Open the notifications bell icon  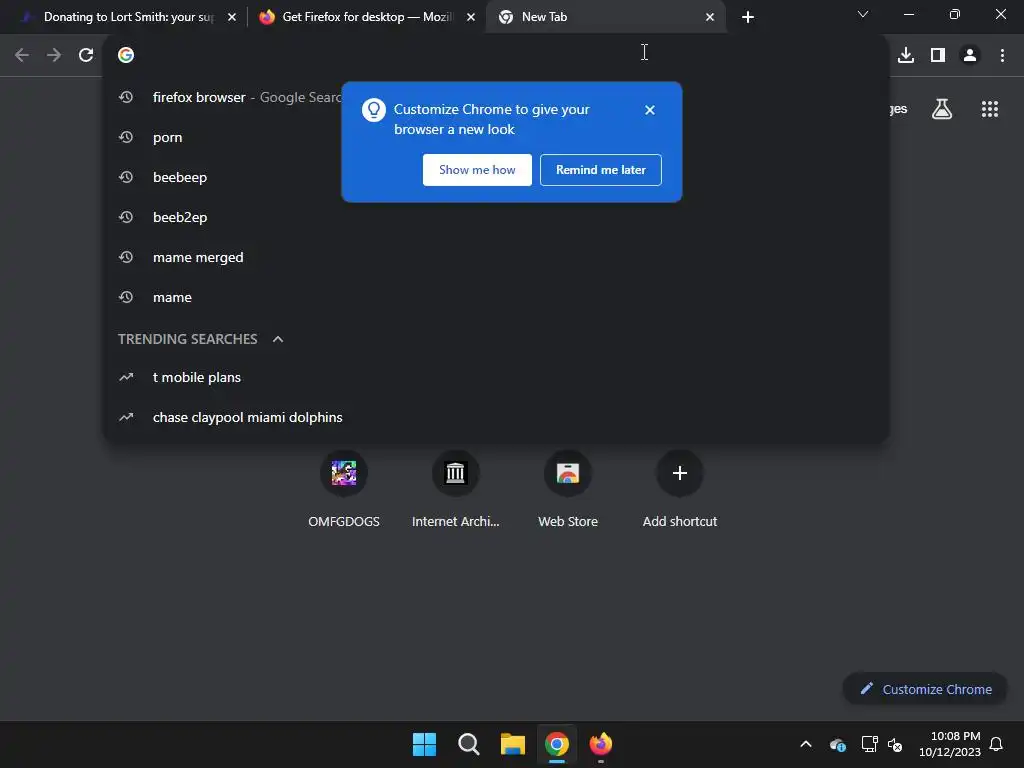(996, 744)
